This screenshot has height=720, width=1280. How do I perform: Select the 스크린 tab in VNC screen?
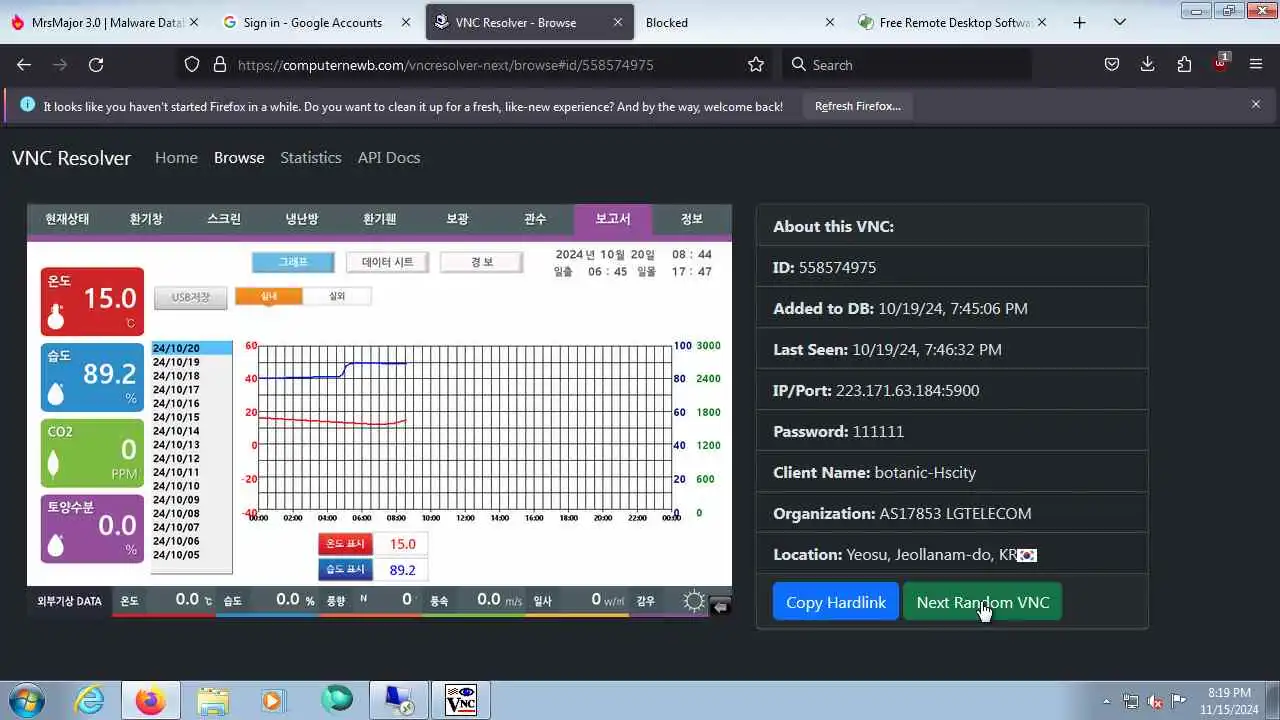click(223, 219)
